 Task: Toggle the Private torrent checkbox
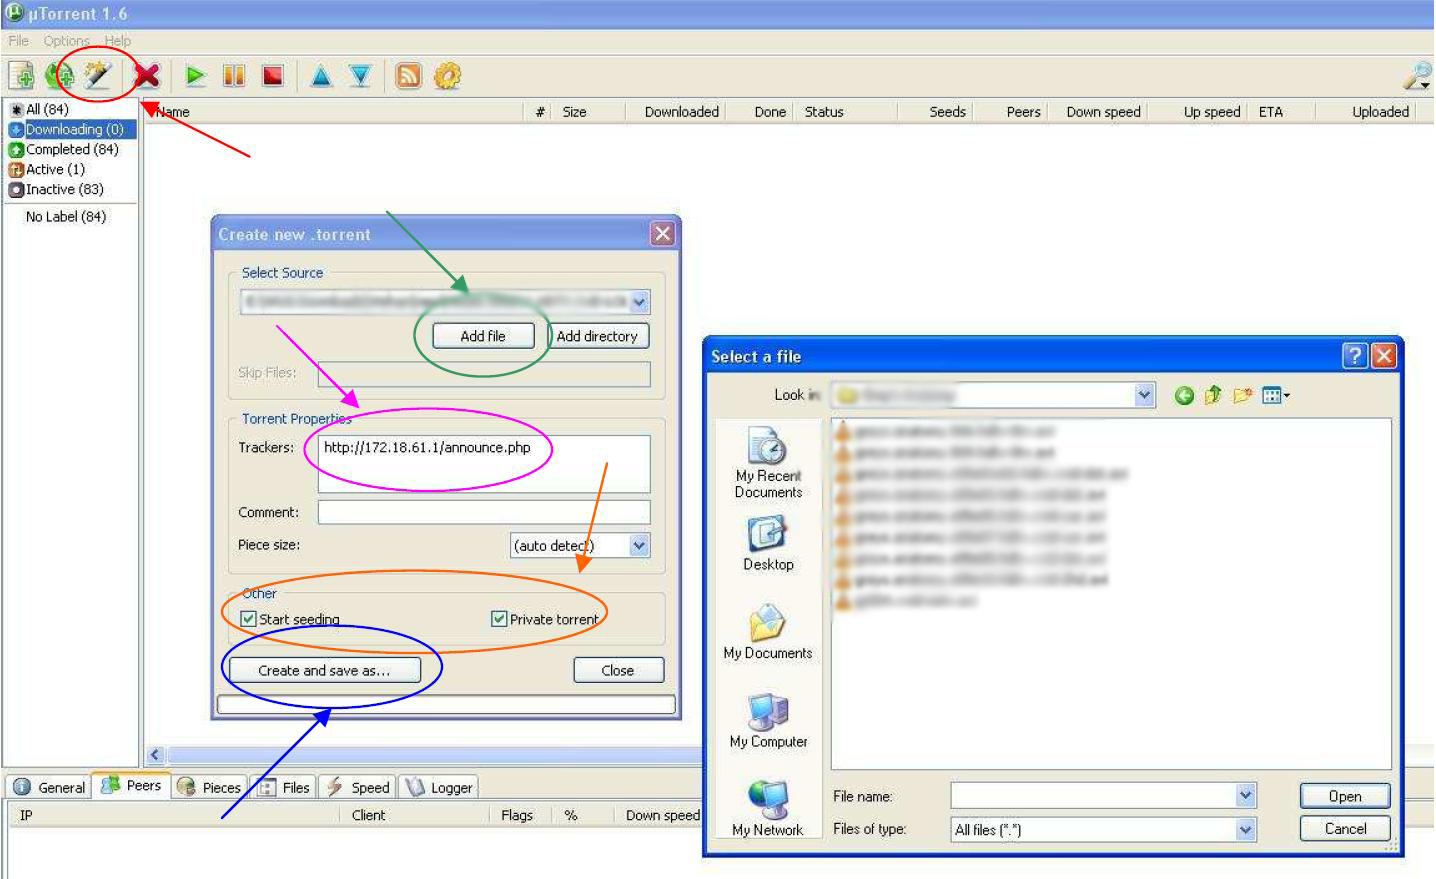click(499, 619)
